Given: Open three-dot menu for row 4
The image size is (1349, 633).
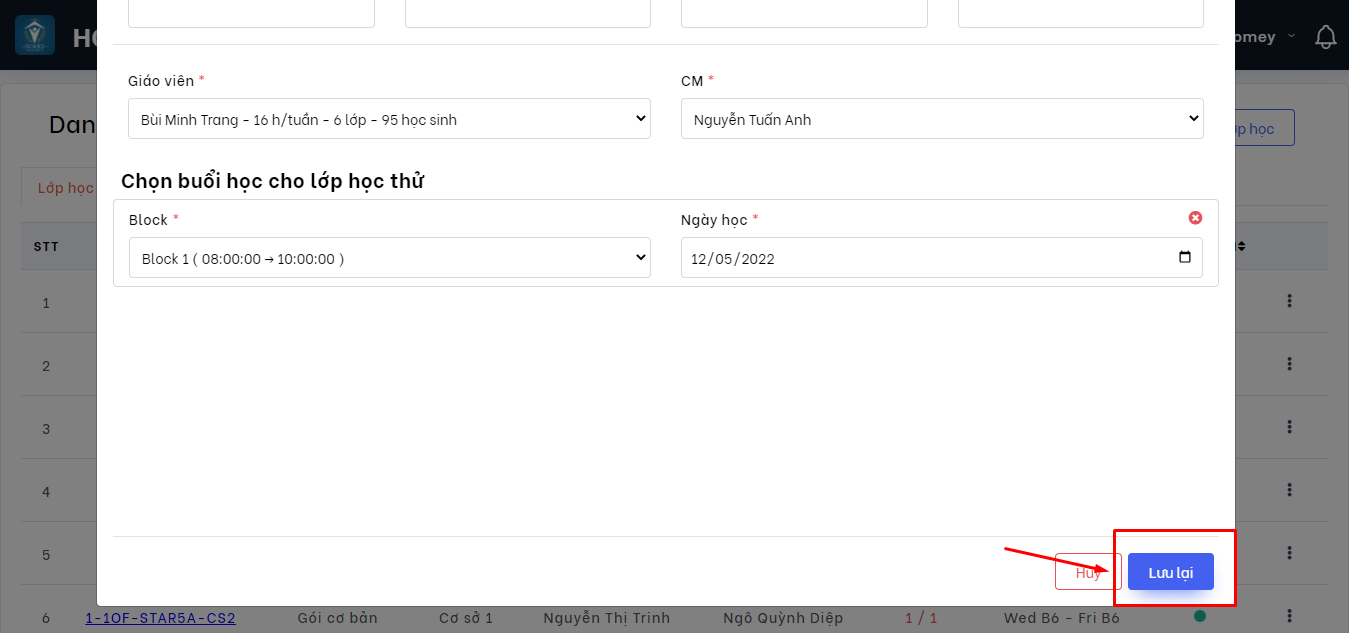Looking at the screenshot, I should 1289,491.
